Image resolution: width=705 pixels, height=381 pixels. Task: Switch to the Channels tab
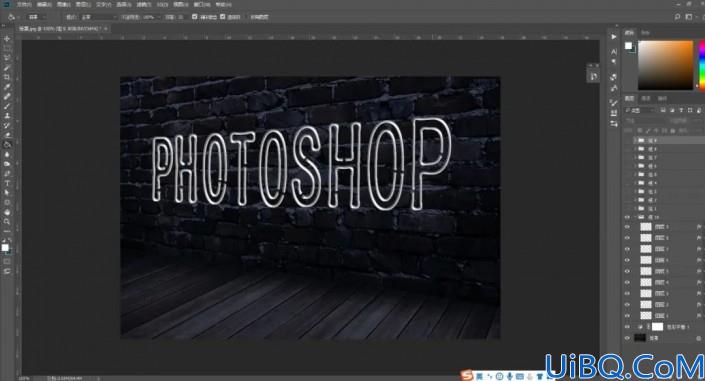point(646,99)
